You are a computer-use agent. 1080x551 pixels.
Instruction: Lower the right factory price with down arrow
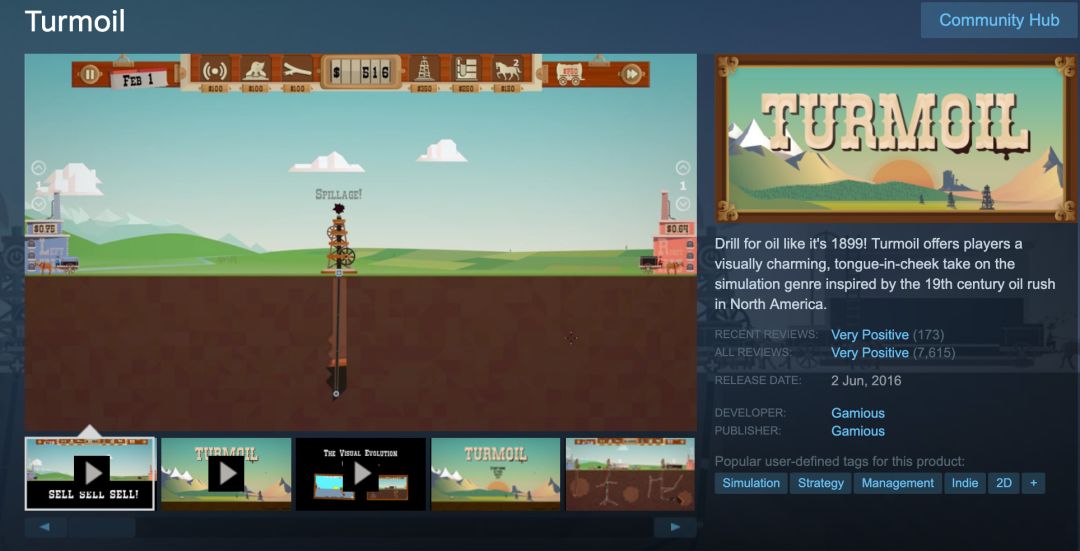[683, 204]
